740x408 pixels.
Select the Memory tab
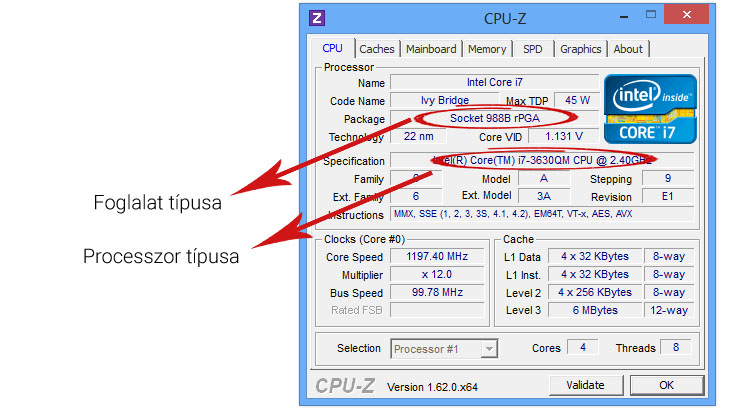(x=487, y=49)
